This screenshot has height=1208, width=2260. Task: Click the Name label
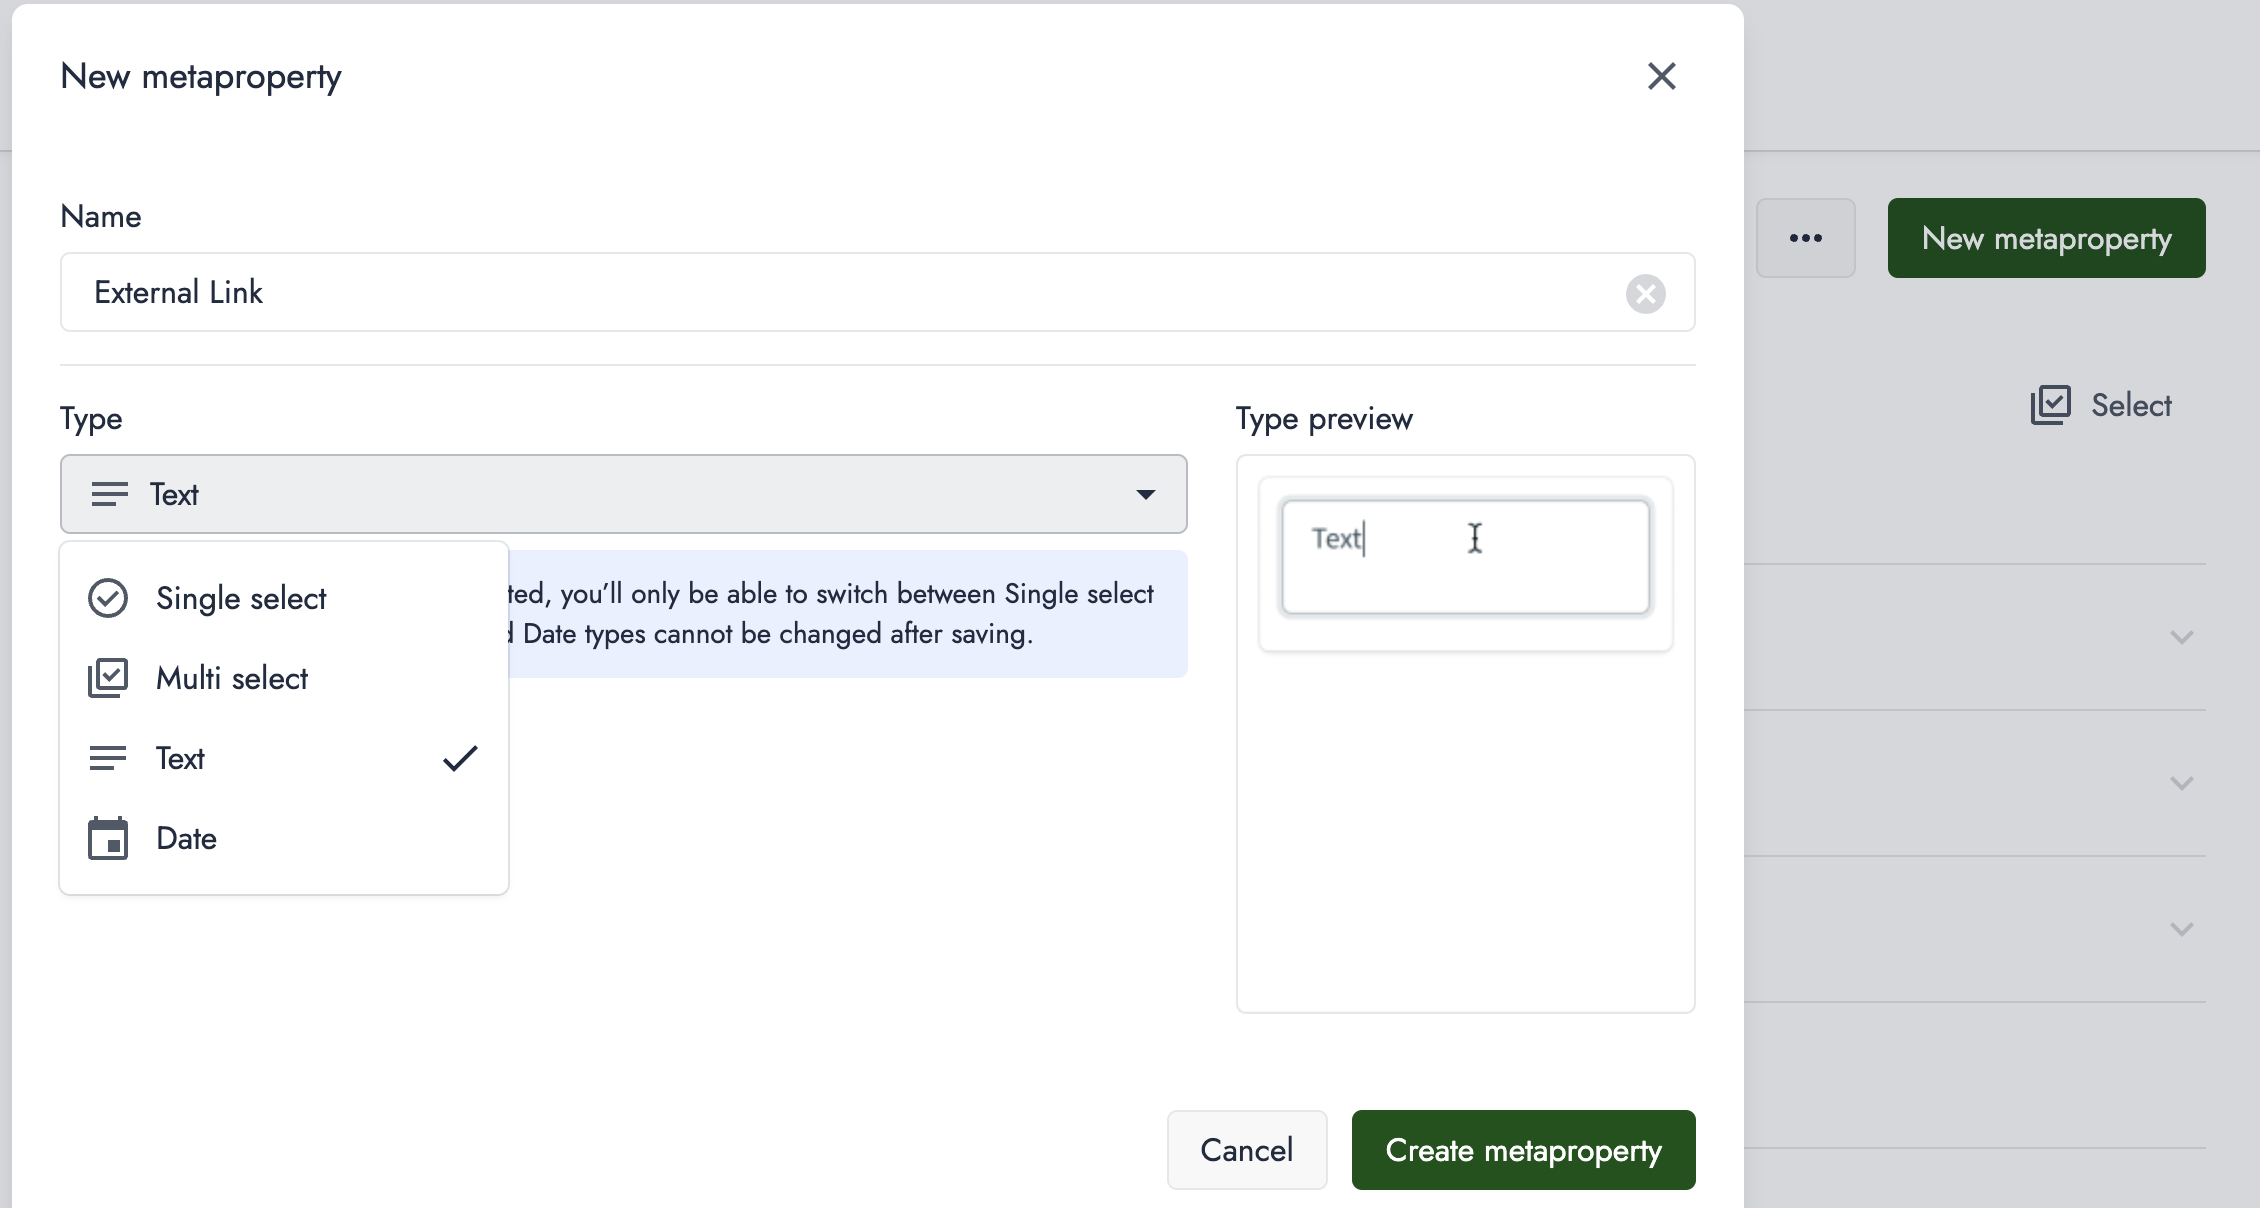pos(101,216)
